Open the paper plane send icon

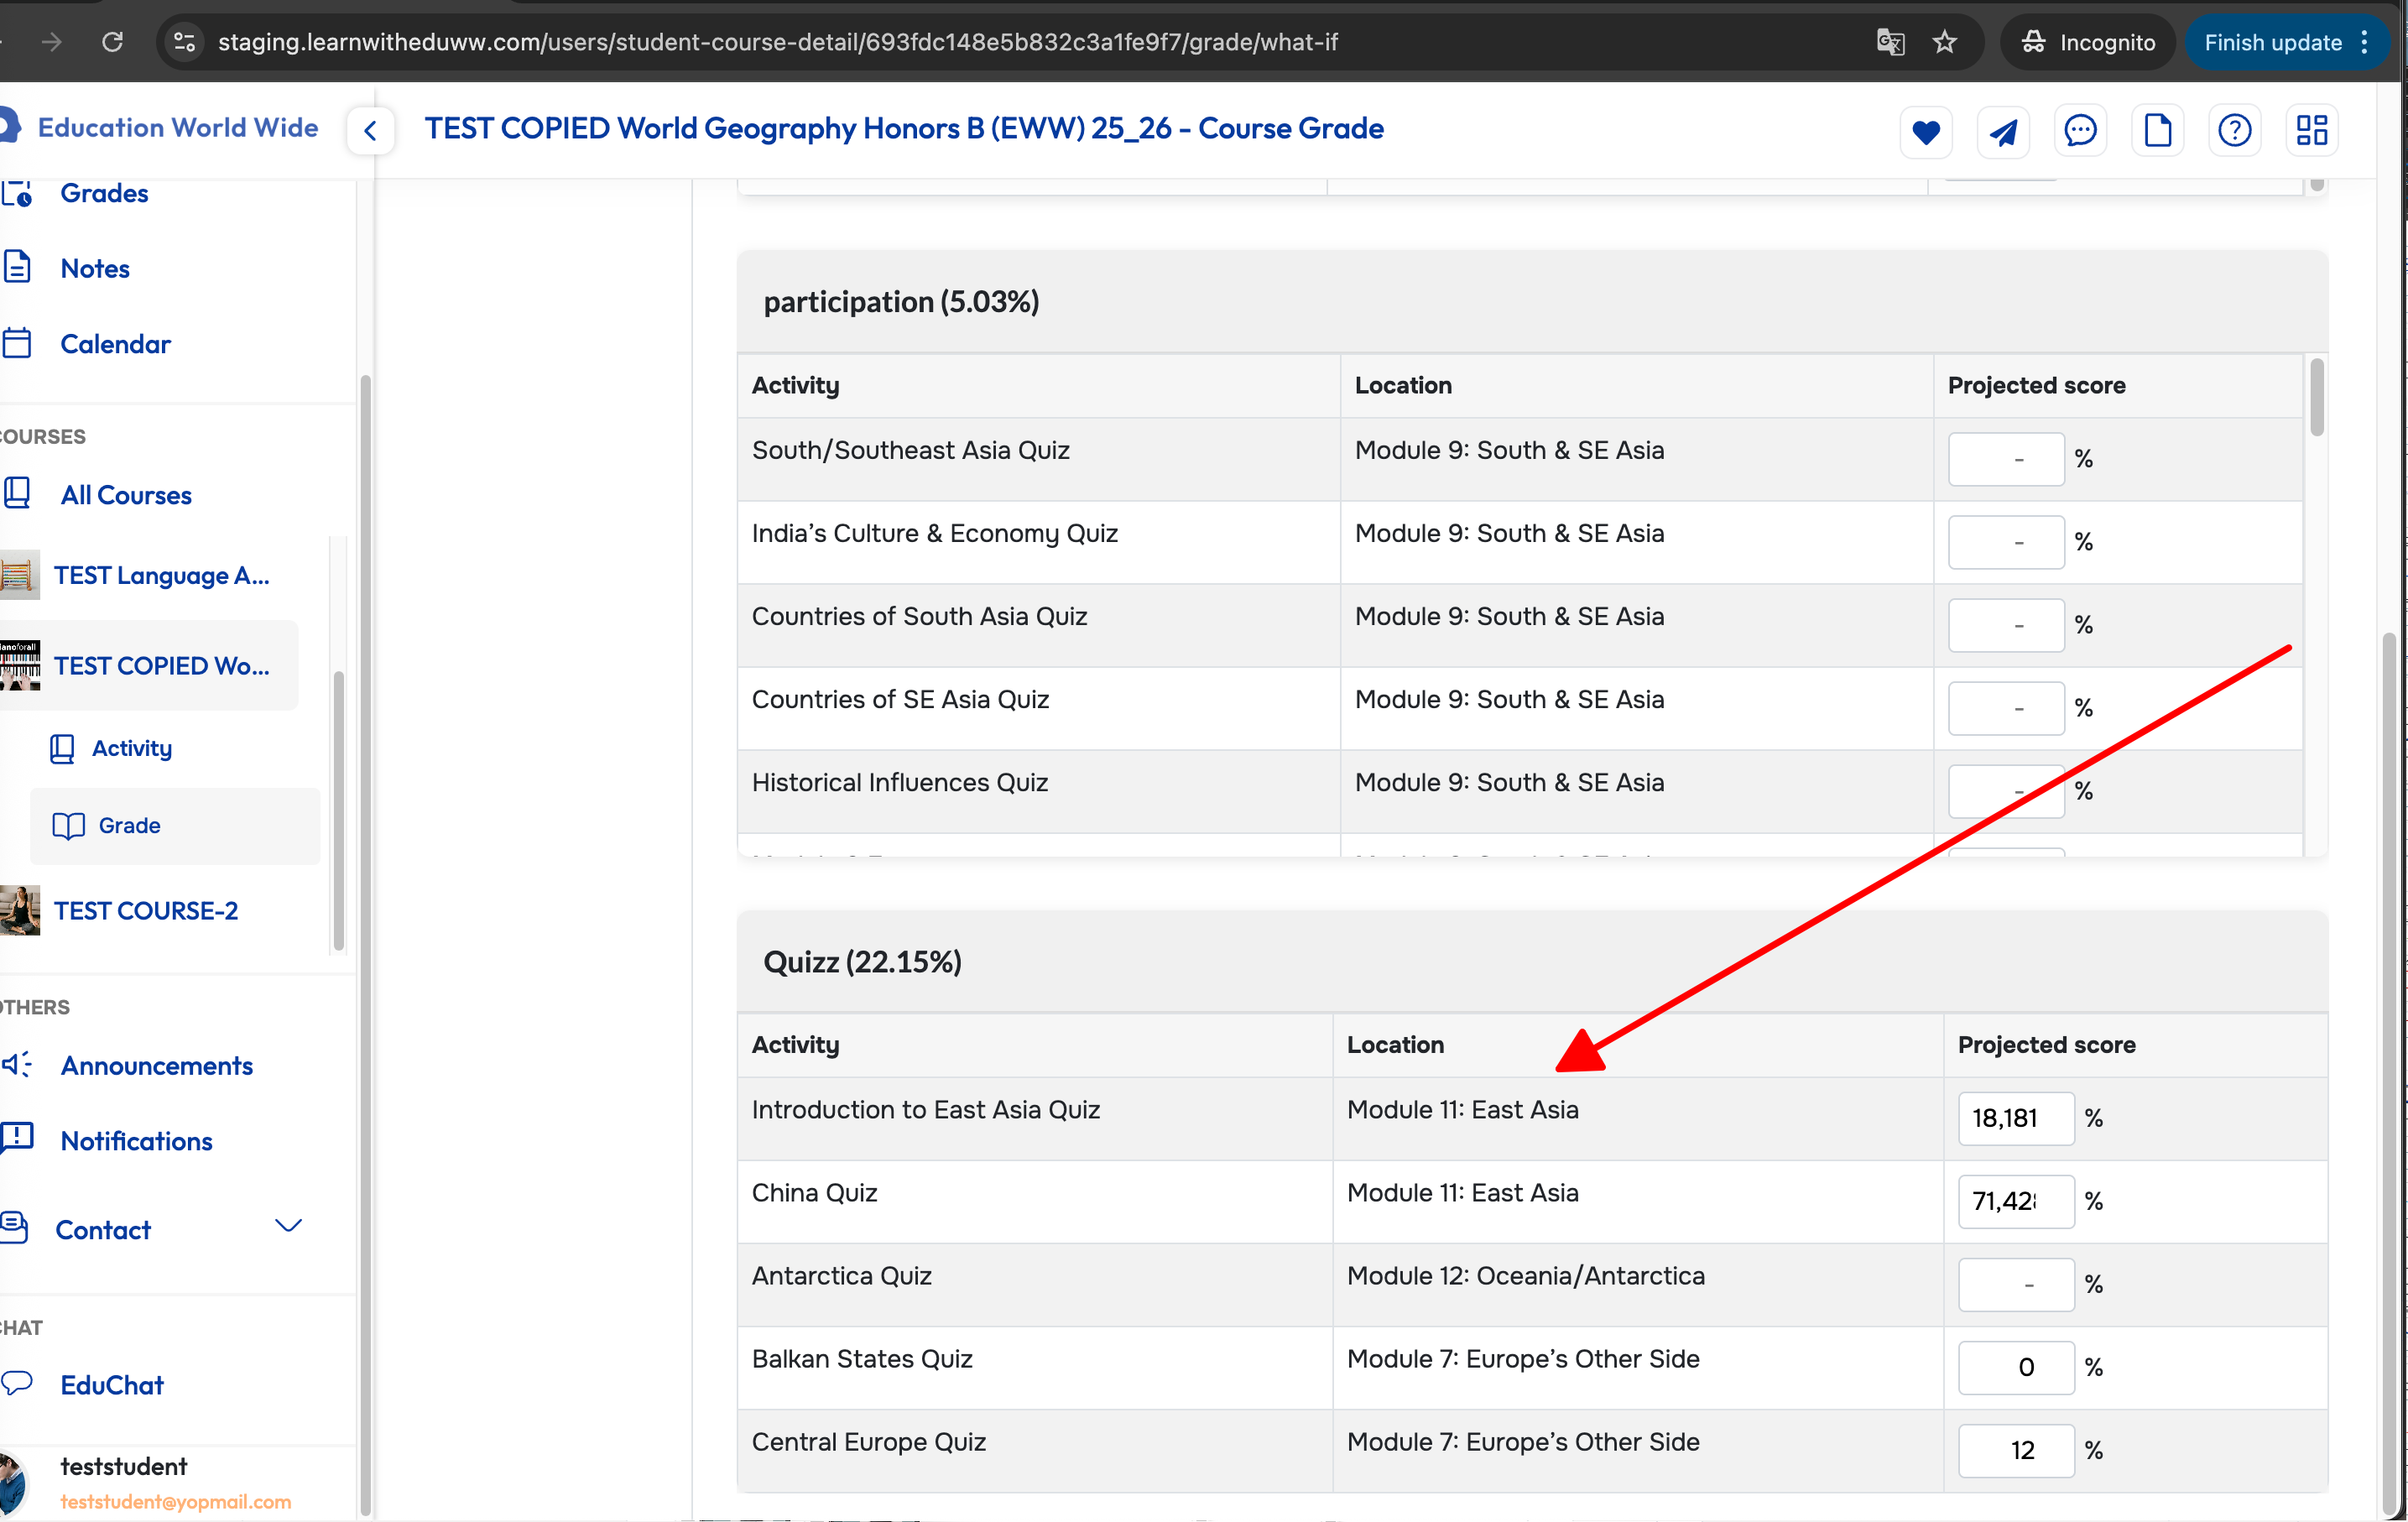click(2002, 131)
